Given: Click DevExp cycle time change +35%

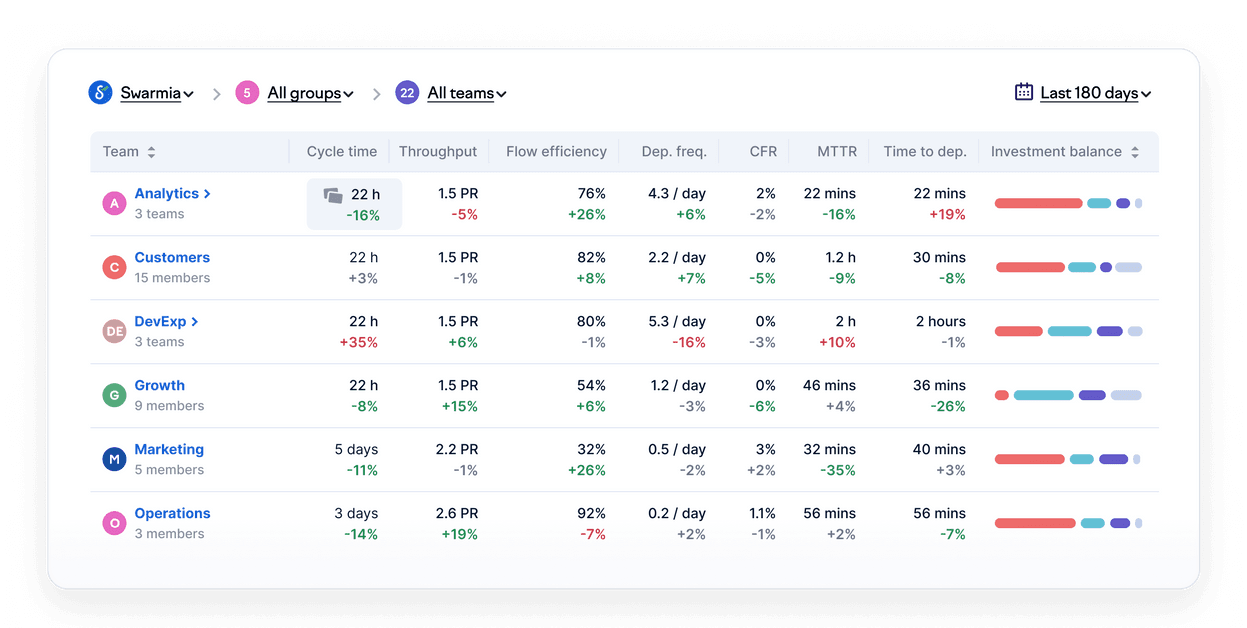Looking at the screenshot, I should (x=359, y=342).
